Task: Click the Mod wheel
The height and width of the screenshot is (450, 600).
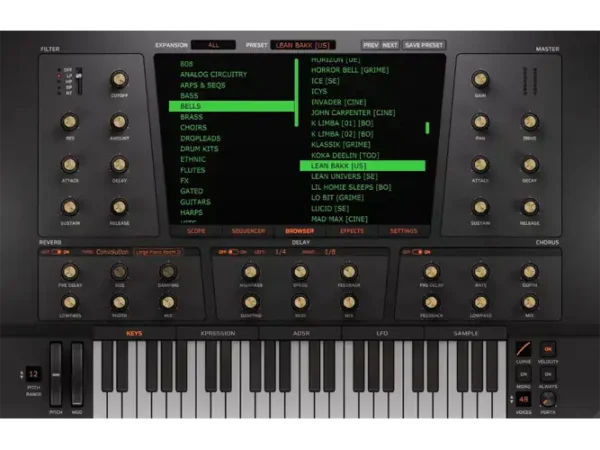Action: (77, 374)
